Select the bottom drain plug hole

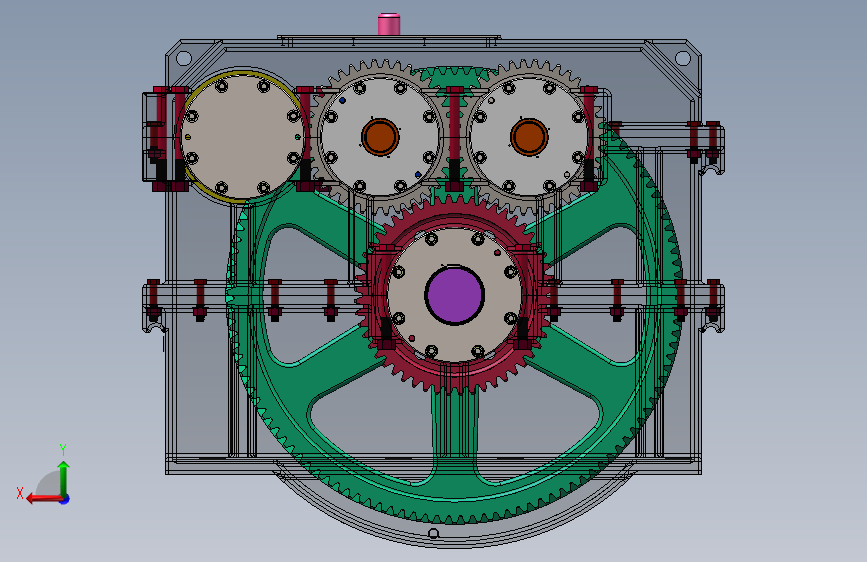click(x=434, y=533)
